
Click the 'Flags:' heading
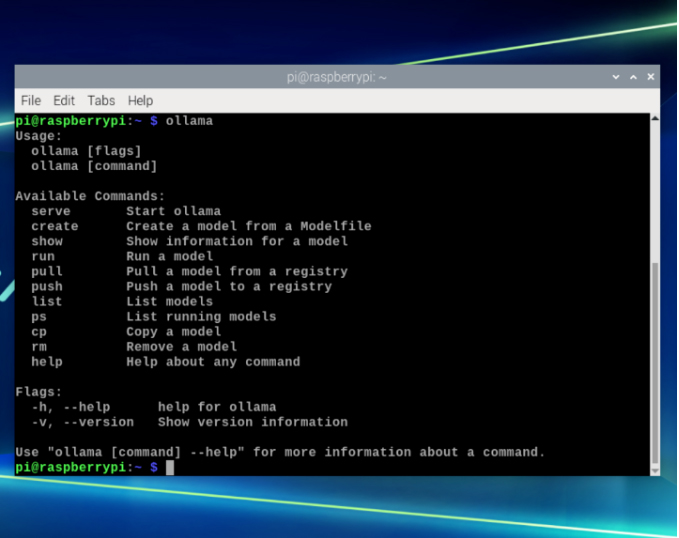click(39, 392)
